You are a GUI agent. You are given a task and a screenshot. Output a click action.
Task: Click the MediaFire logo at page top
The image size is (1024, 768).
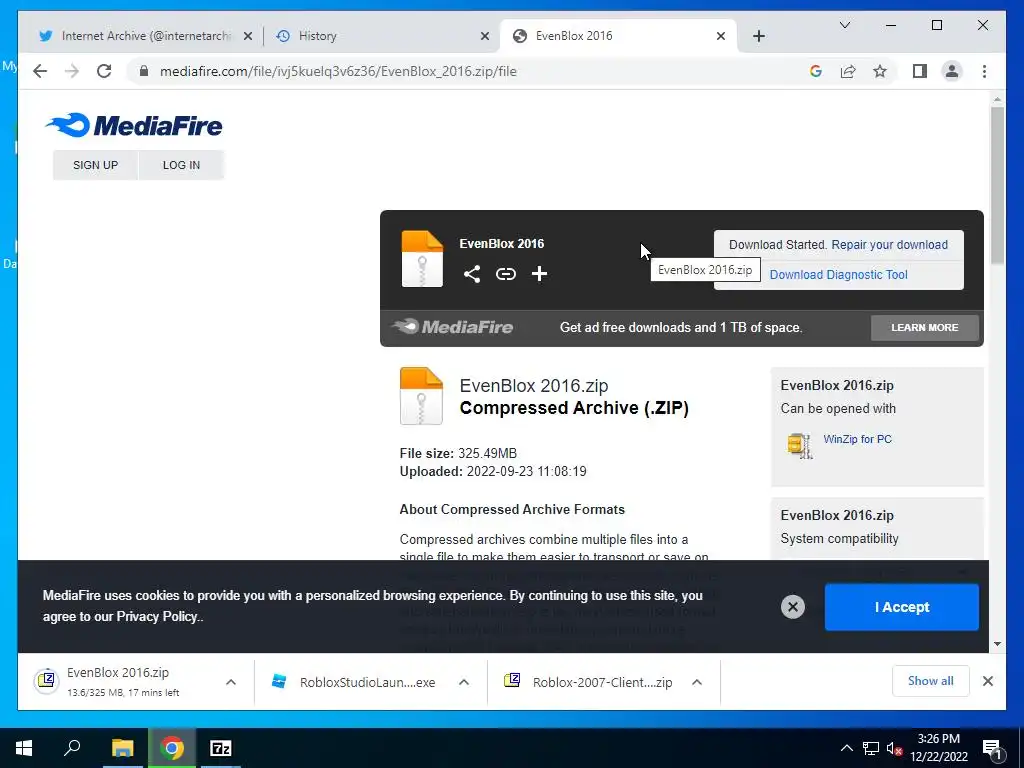[134, 125]
